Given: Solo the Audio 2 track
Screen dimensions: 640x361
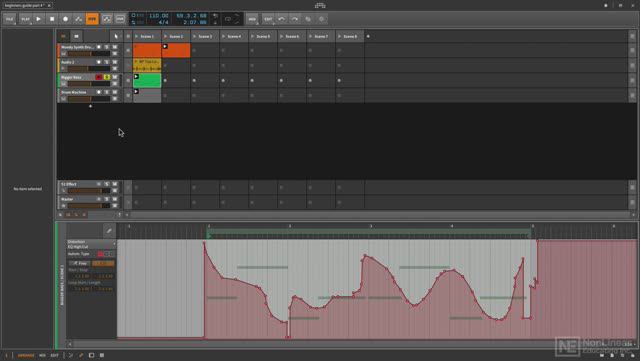Looking at the screenshot, I should tap(107, 62).
